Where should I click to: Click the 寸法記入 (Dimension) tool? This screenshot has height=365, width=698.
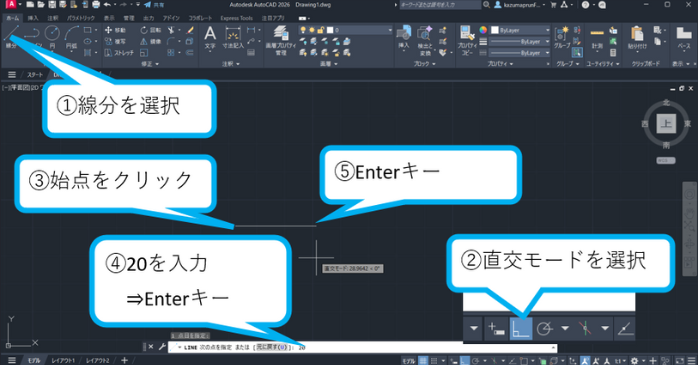click(x=233, y=37)
